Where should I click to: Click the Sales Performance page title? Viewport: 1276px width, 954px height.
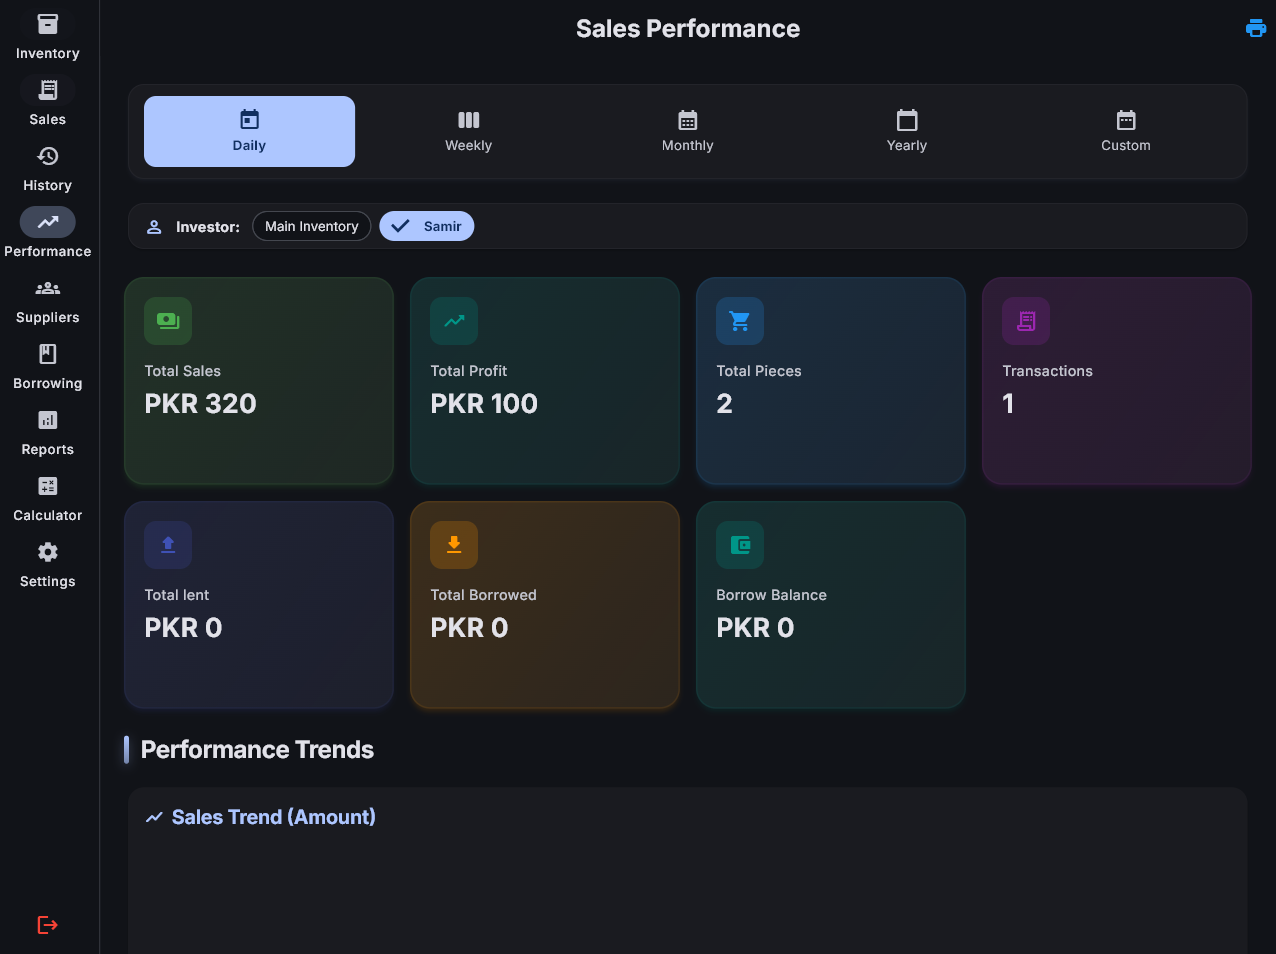(x=688, y=29)
